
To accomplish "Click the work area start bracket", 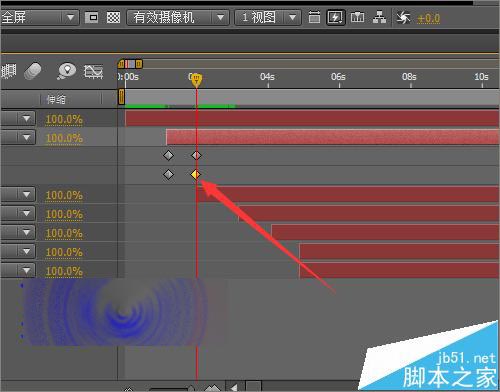I will point(121,97).
